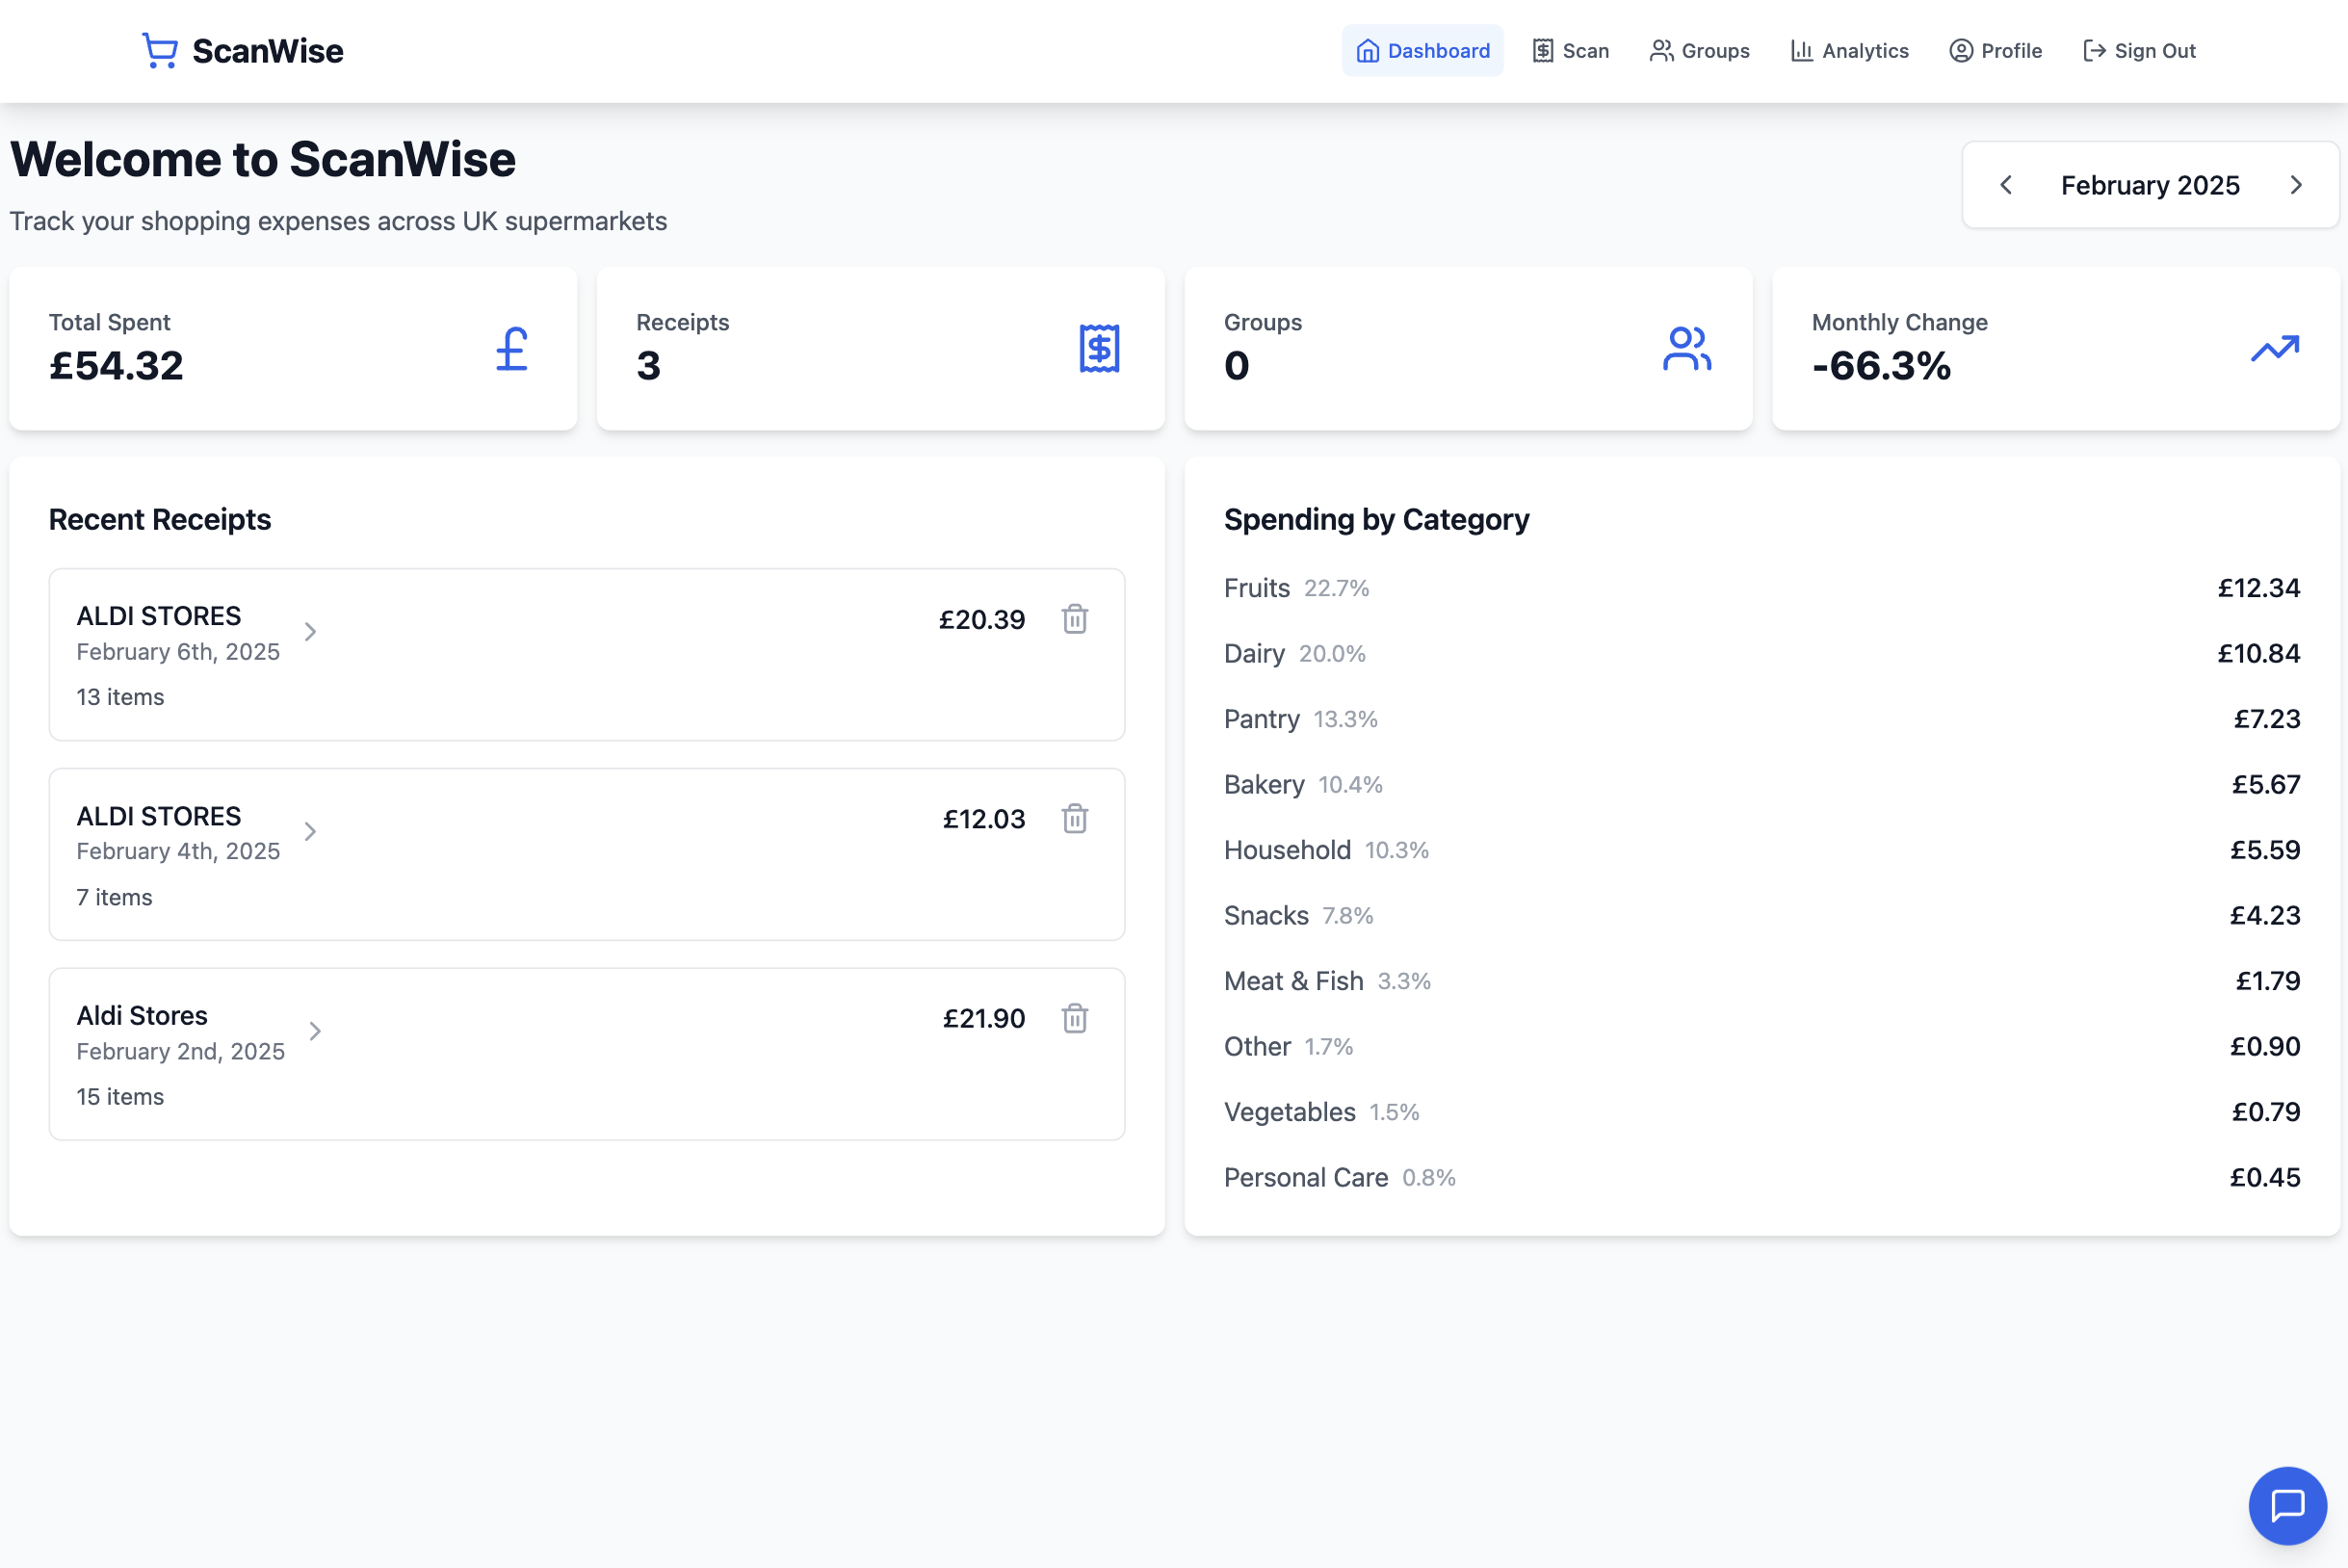Select the Fruits category row

point(1760,588)
